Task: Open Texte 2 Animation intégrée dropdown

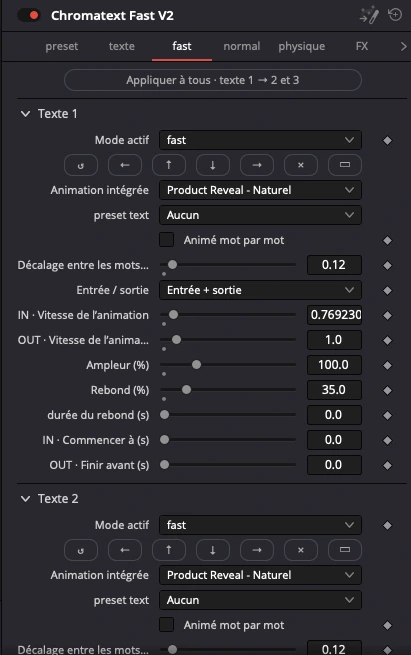Action: 260,575
